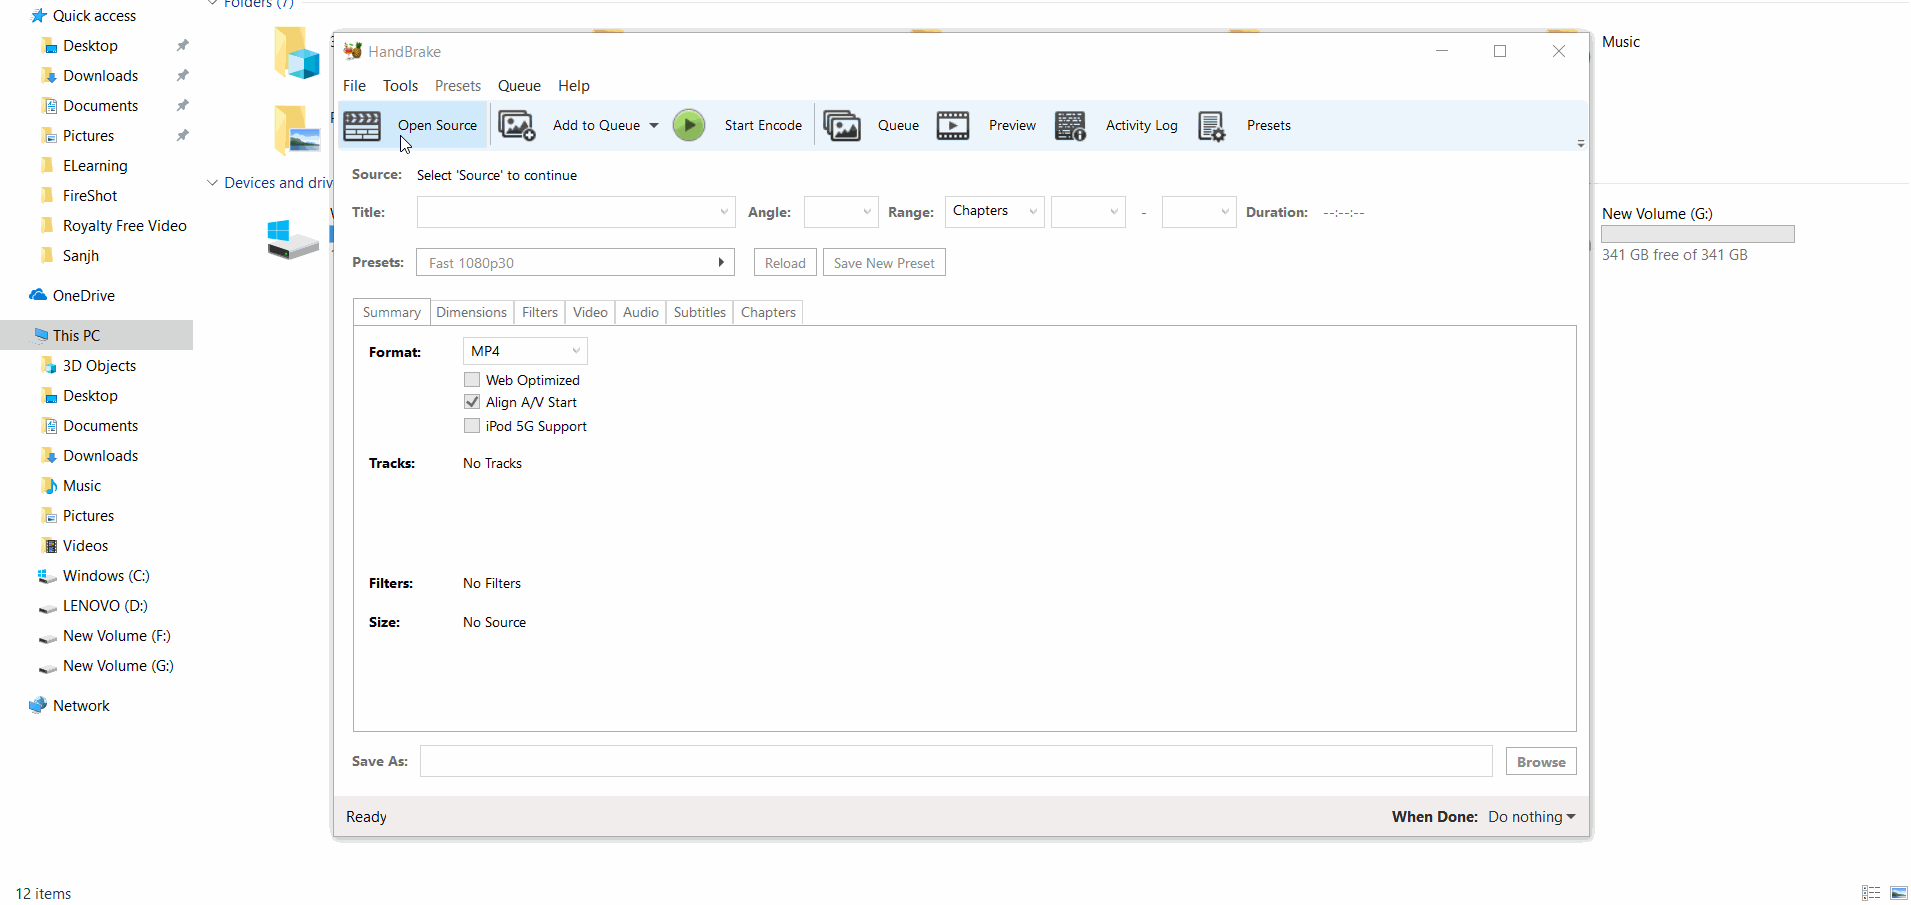This screenshot has width=1911, height=905.
Task: Enable iPod 5G Support checkbox
Action: (472, 426)
